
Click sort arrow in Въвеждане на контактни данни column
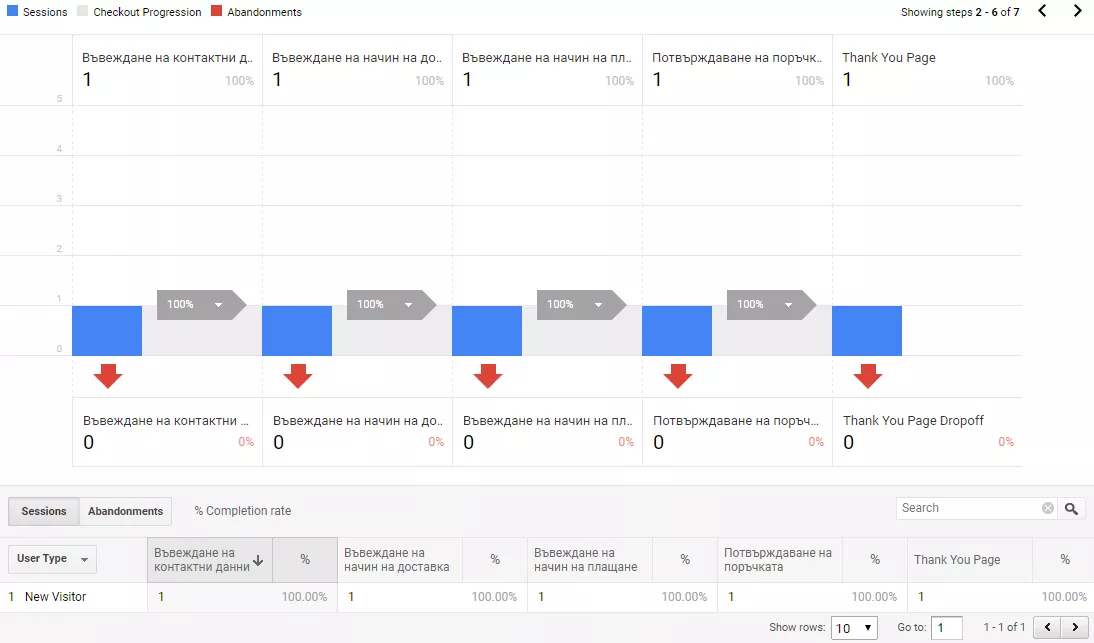pos(258,561)
